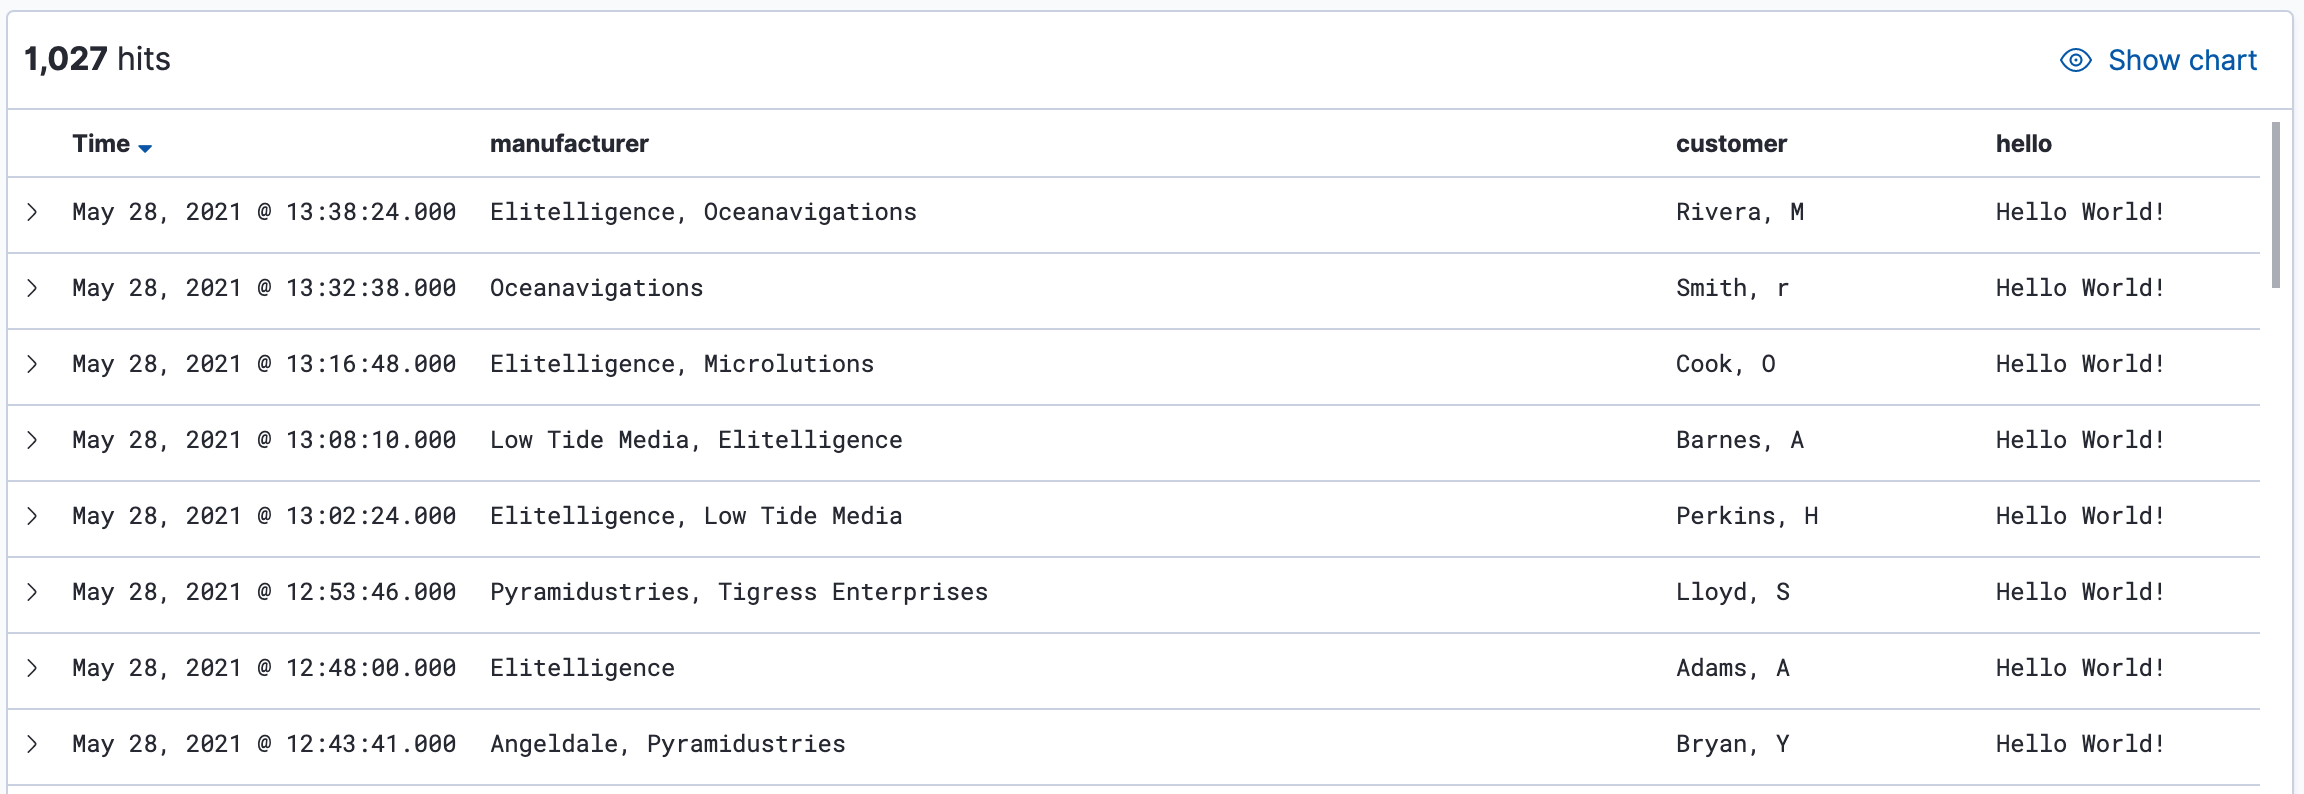Click the 1,027 hits count

[97, 59]
